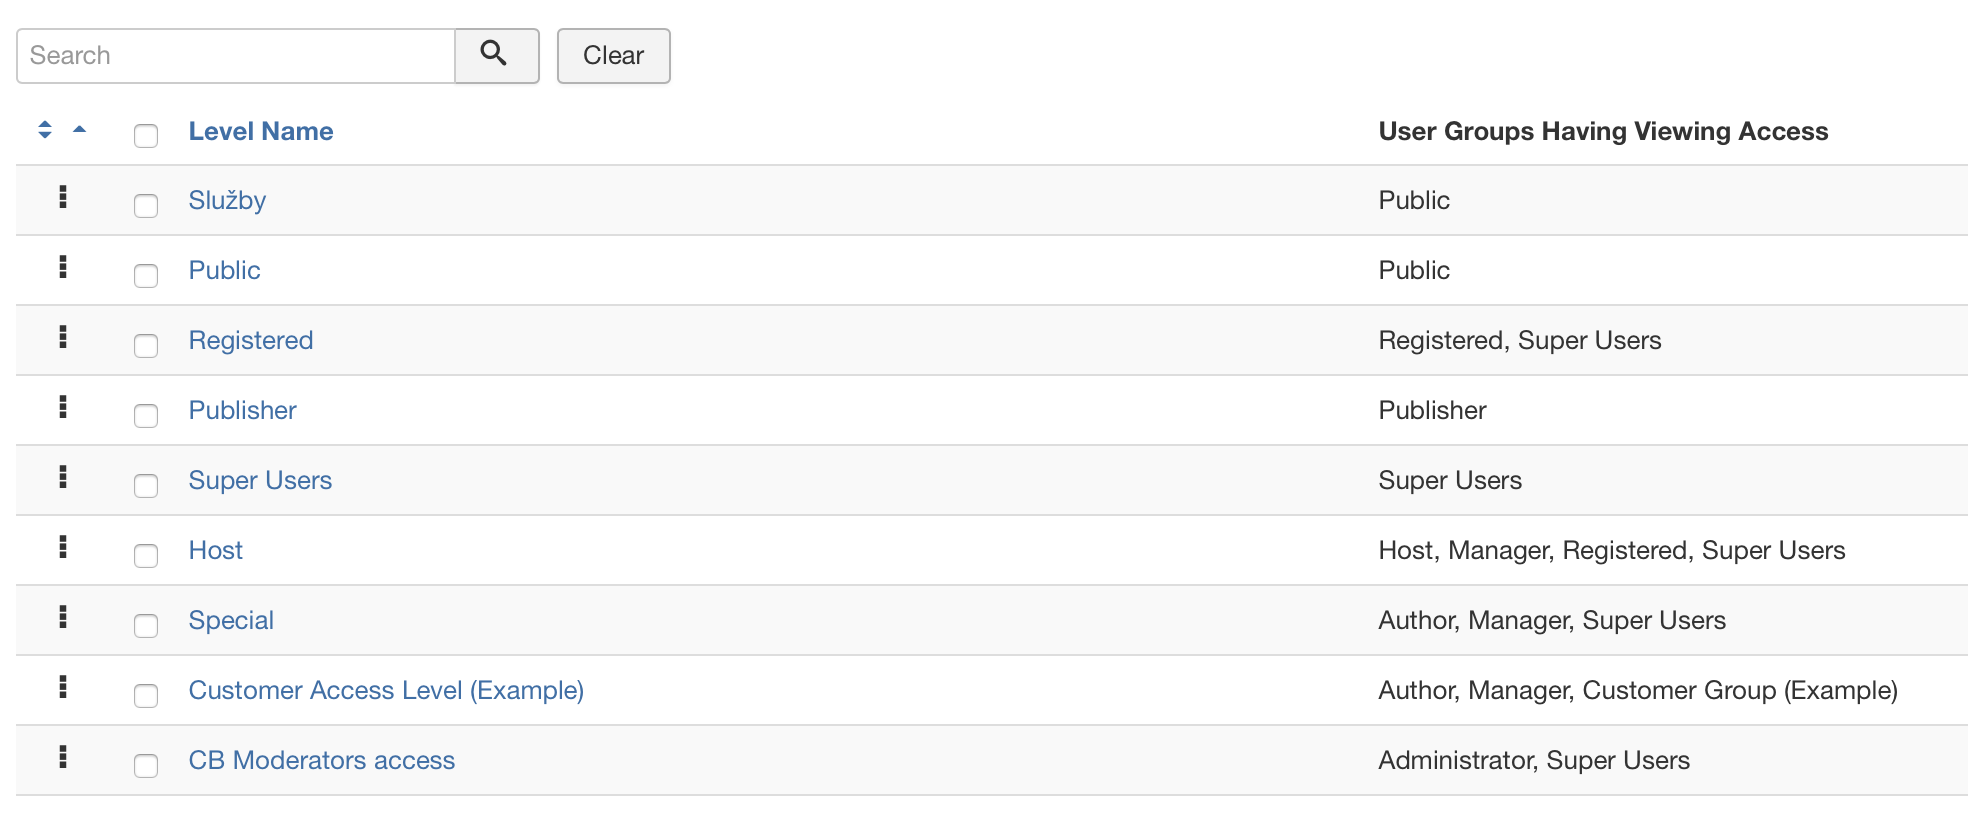Image resolution: width=1968 pixels, height=822 pixels.
Task: Click drag handle beside Publisher row
Action: tap(63, 407)
